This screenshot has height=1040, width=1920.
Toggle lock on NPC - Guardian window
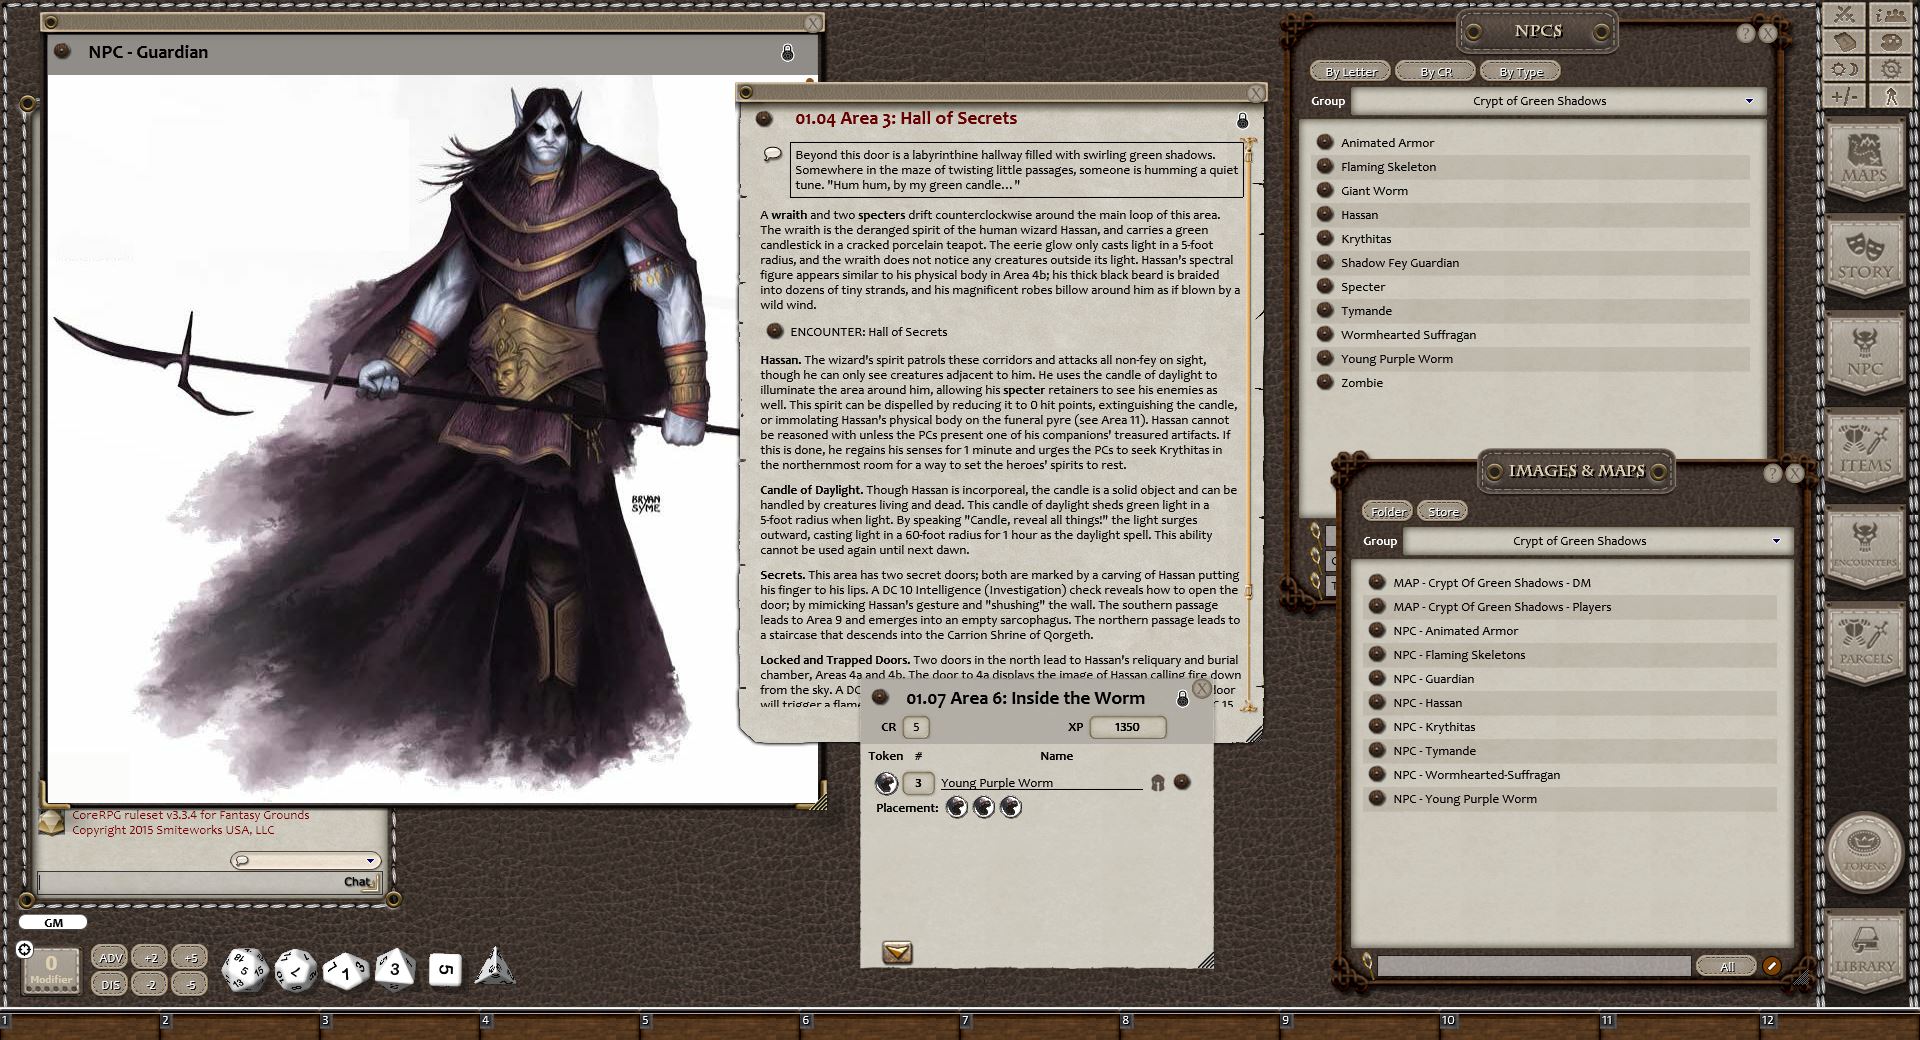click(x=787, y=52)
